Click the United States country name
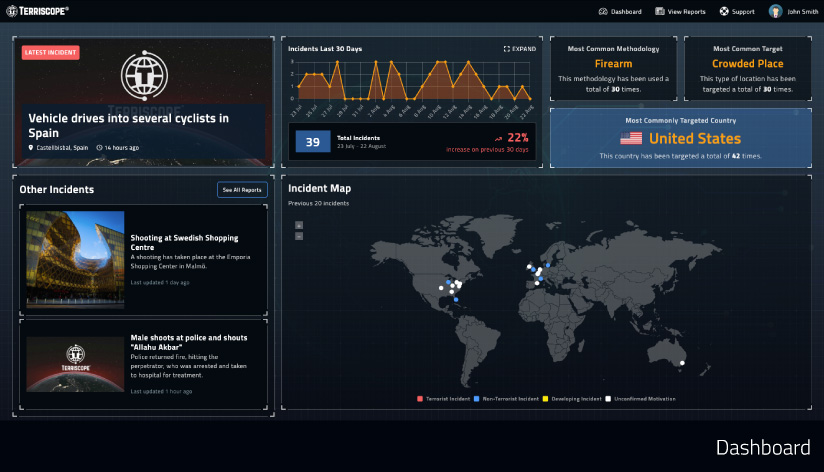This screenshot has height=472, width=824. pos(695,138)
